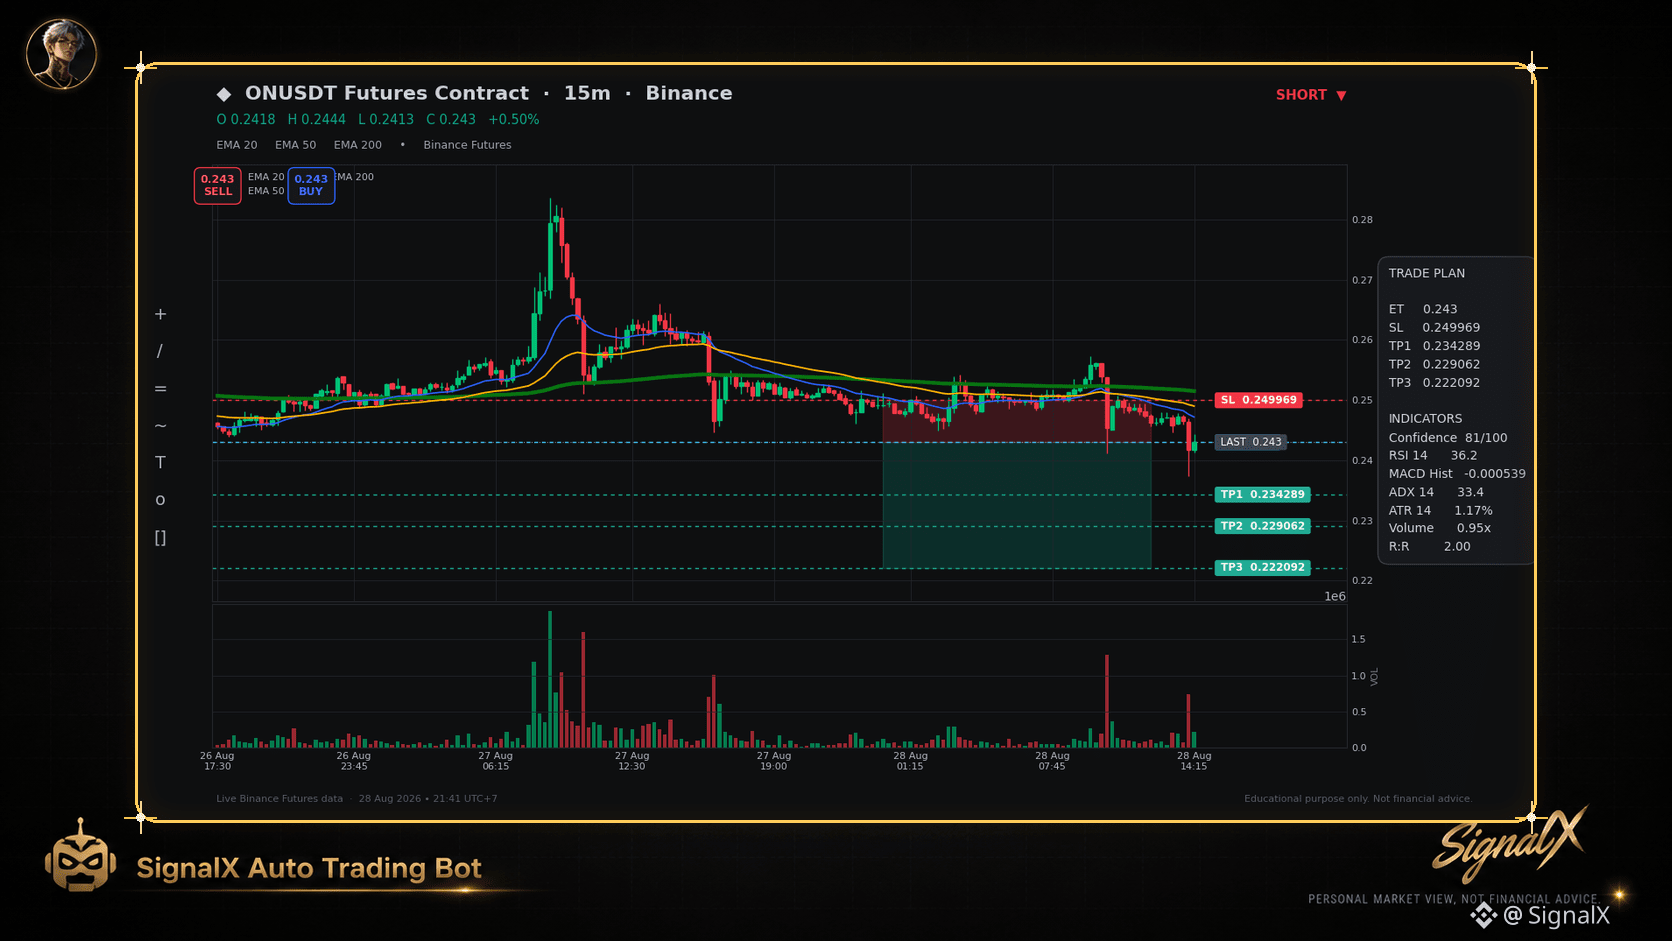The image size is (1672, 941).
Task: Click the '1.5' volume axis label
Action: [1358, 639]
